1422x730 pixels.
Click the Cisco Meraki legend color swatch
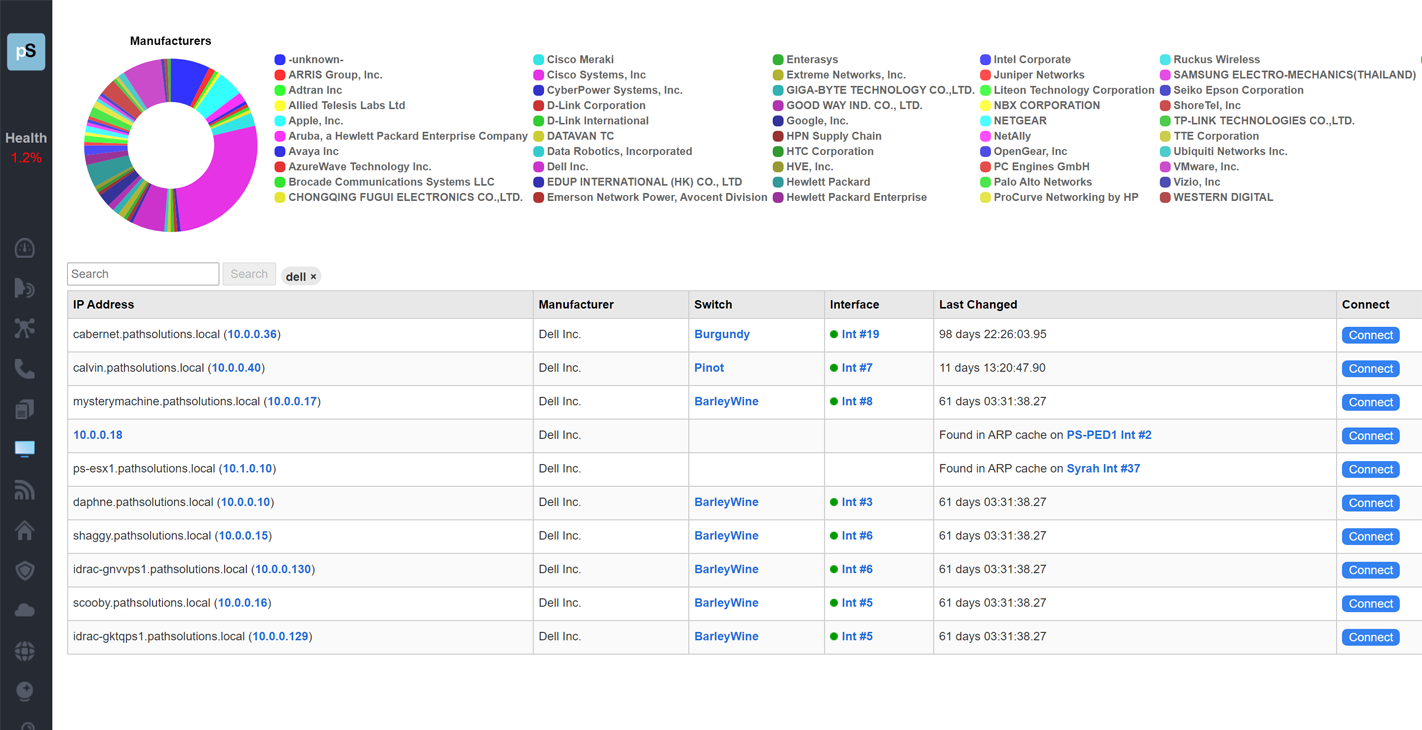pyautogui.click(x=539, y=60)
